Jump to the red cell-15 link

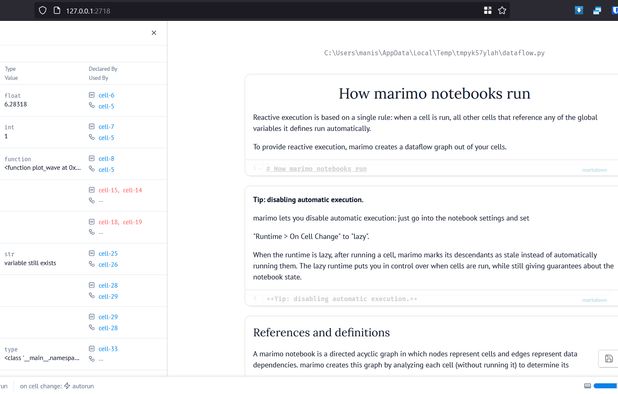pos(109,190)
